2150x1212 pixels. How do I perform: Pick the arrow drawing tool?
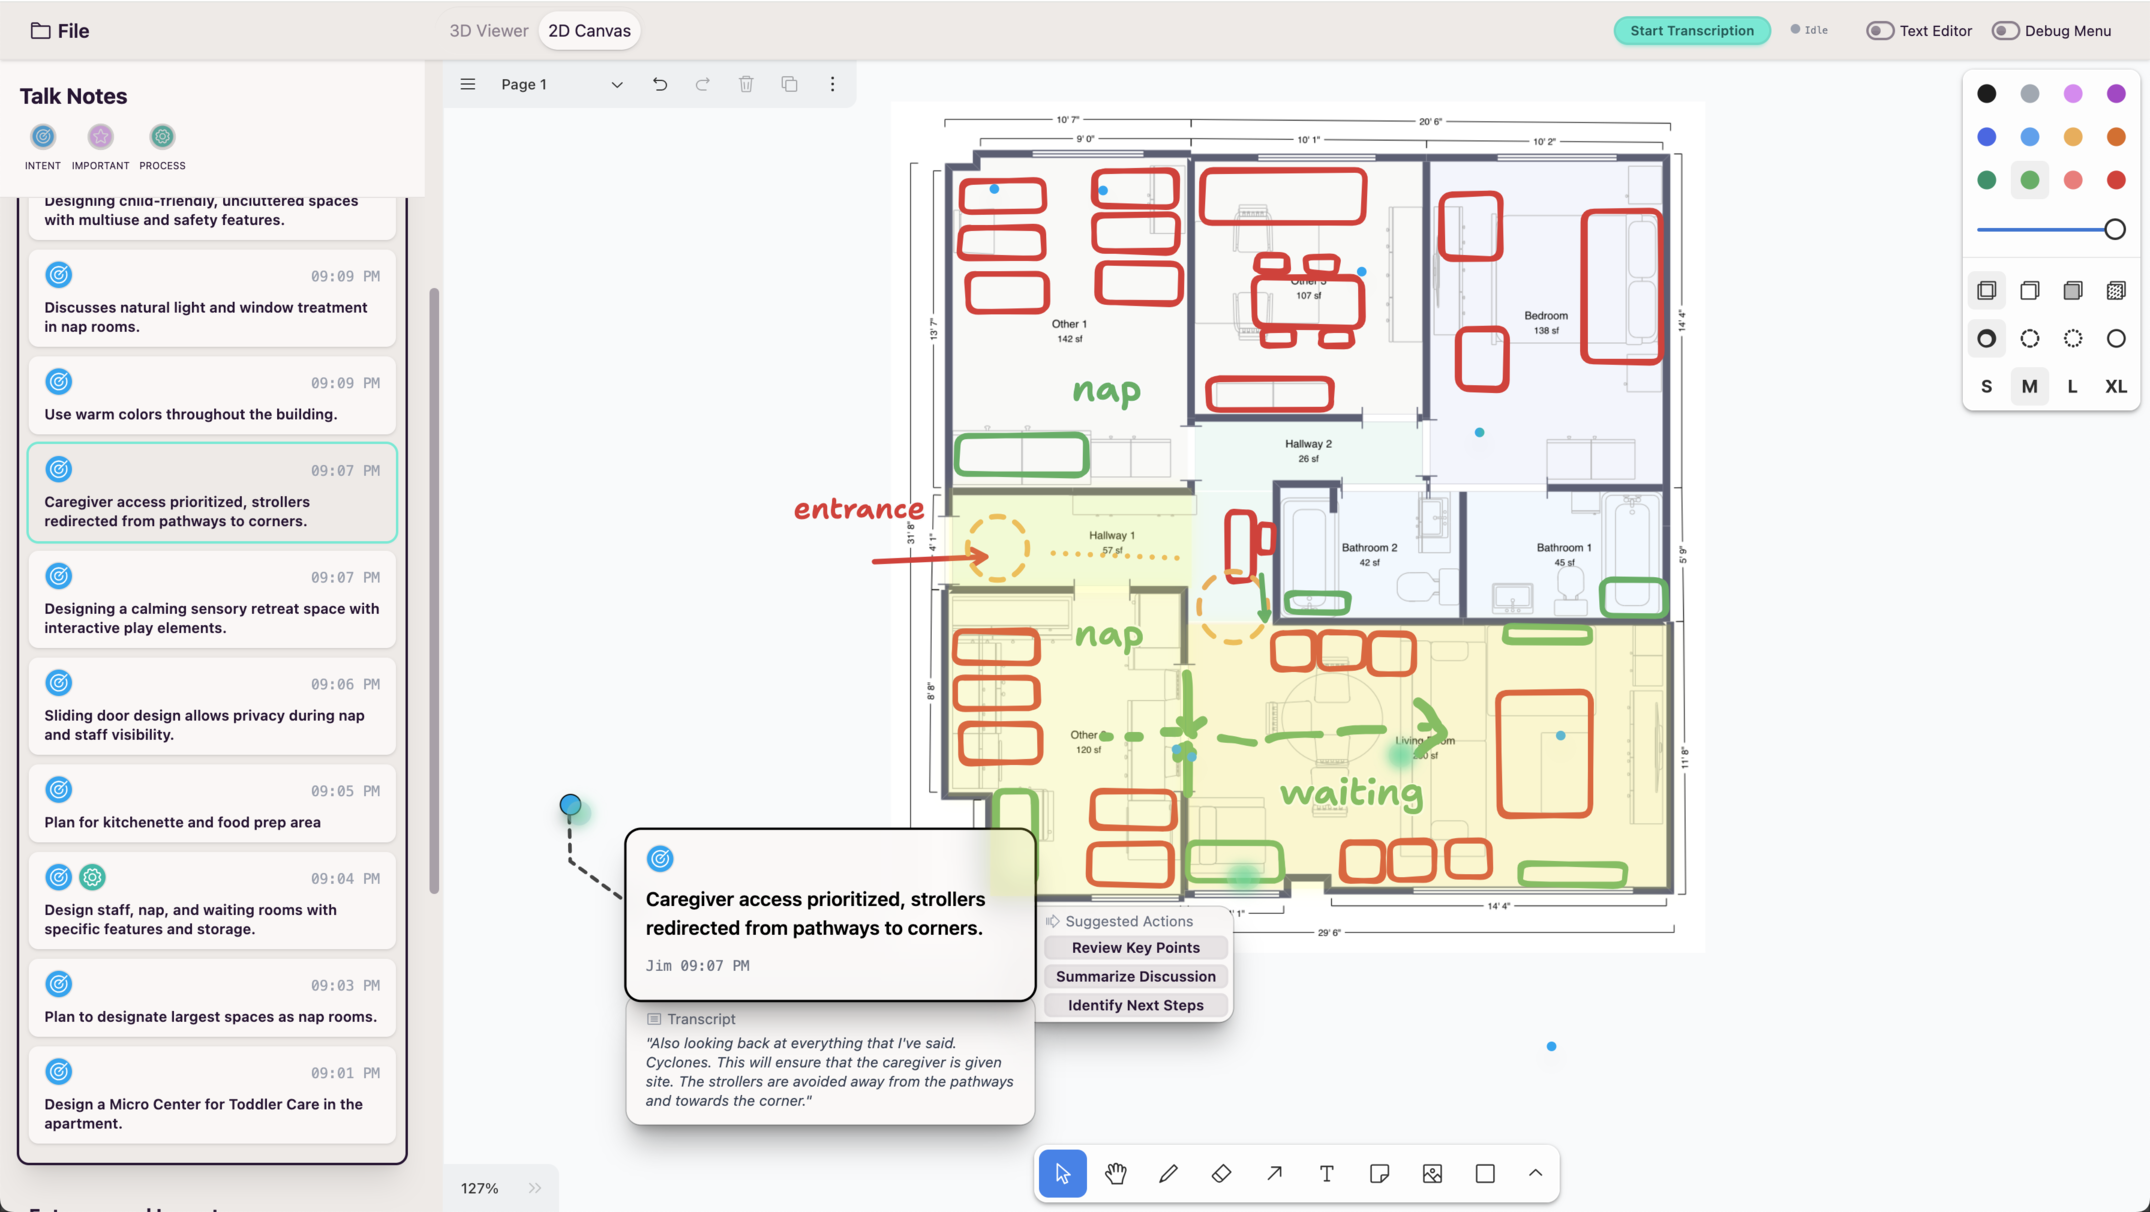pyautogui.click(x=1274, y=1173)
